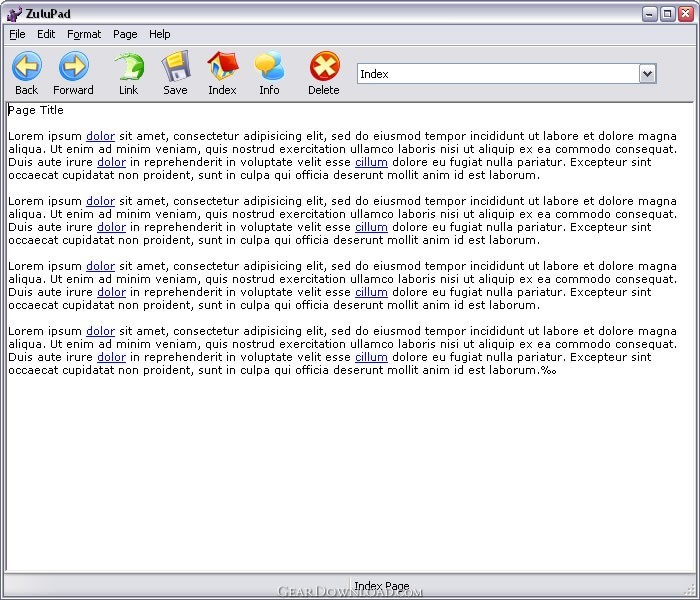Image resolution: width=700 pixels, height=600 pixels.
Task: Follow the cillum link in the third paragraph
Action: (x=371, y=292)
